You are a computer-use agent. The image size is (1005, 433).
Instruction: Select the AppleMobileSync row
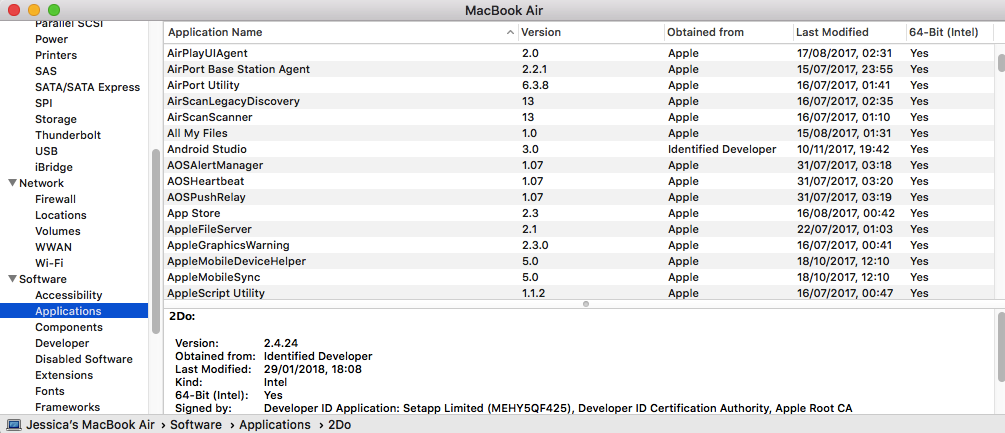click(579, 277)
